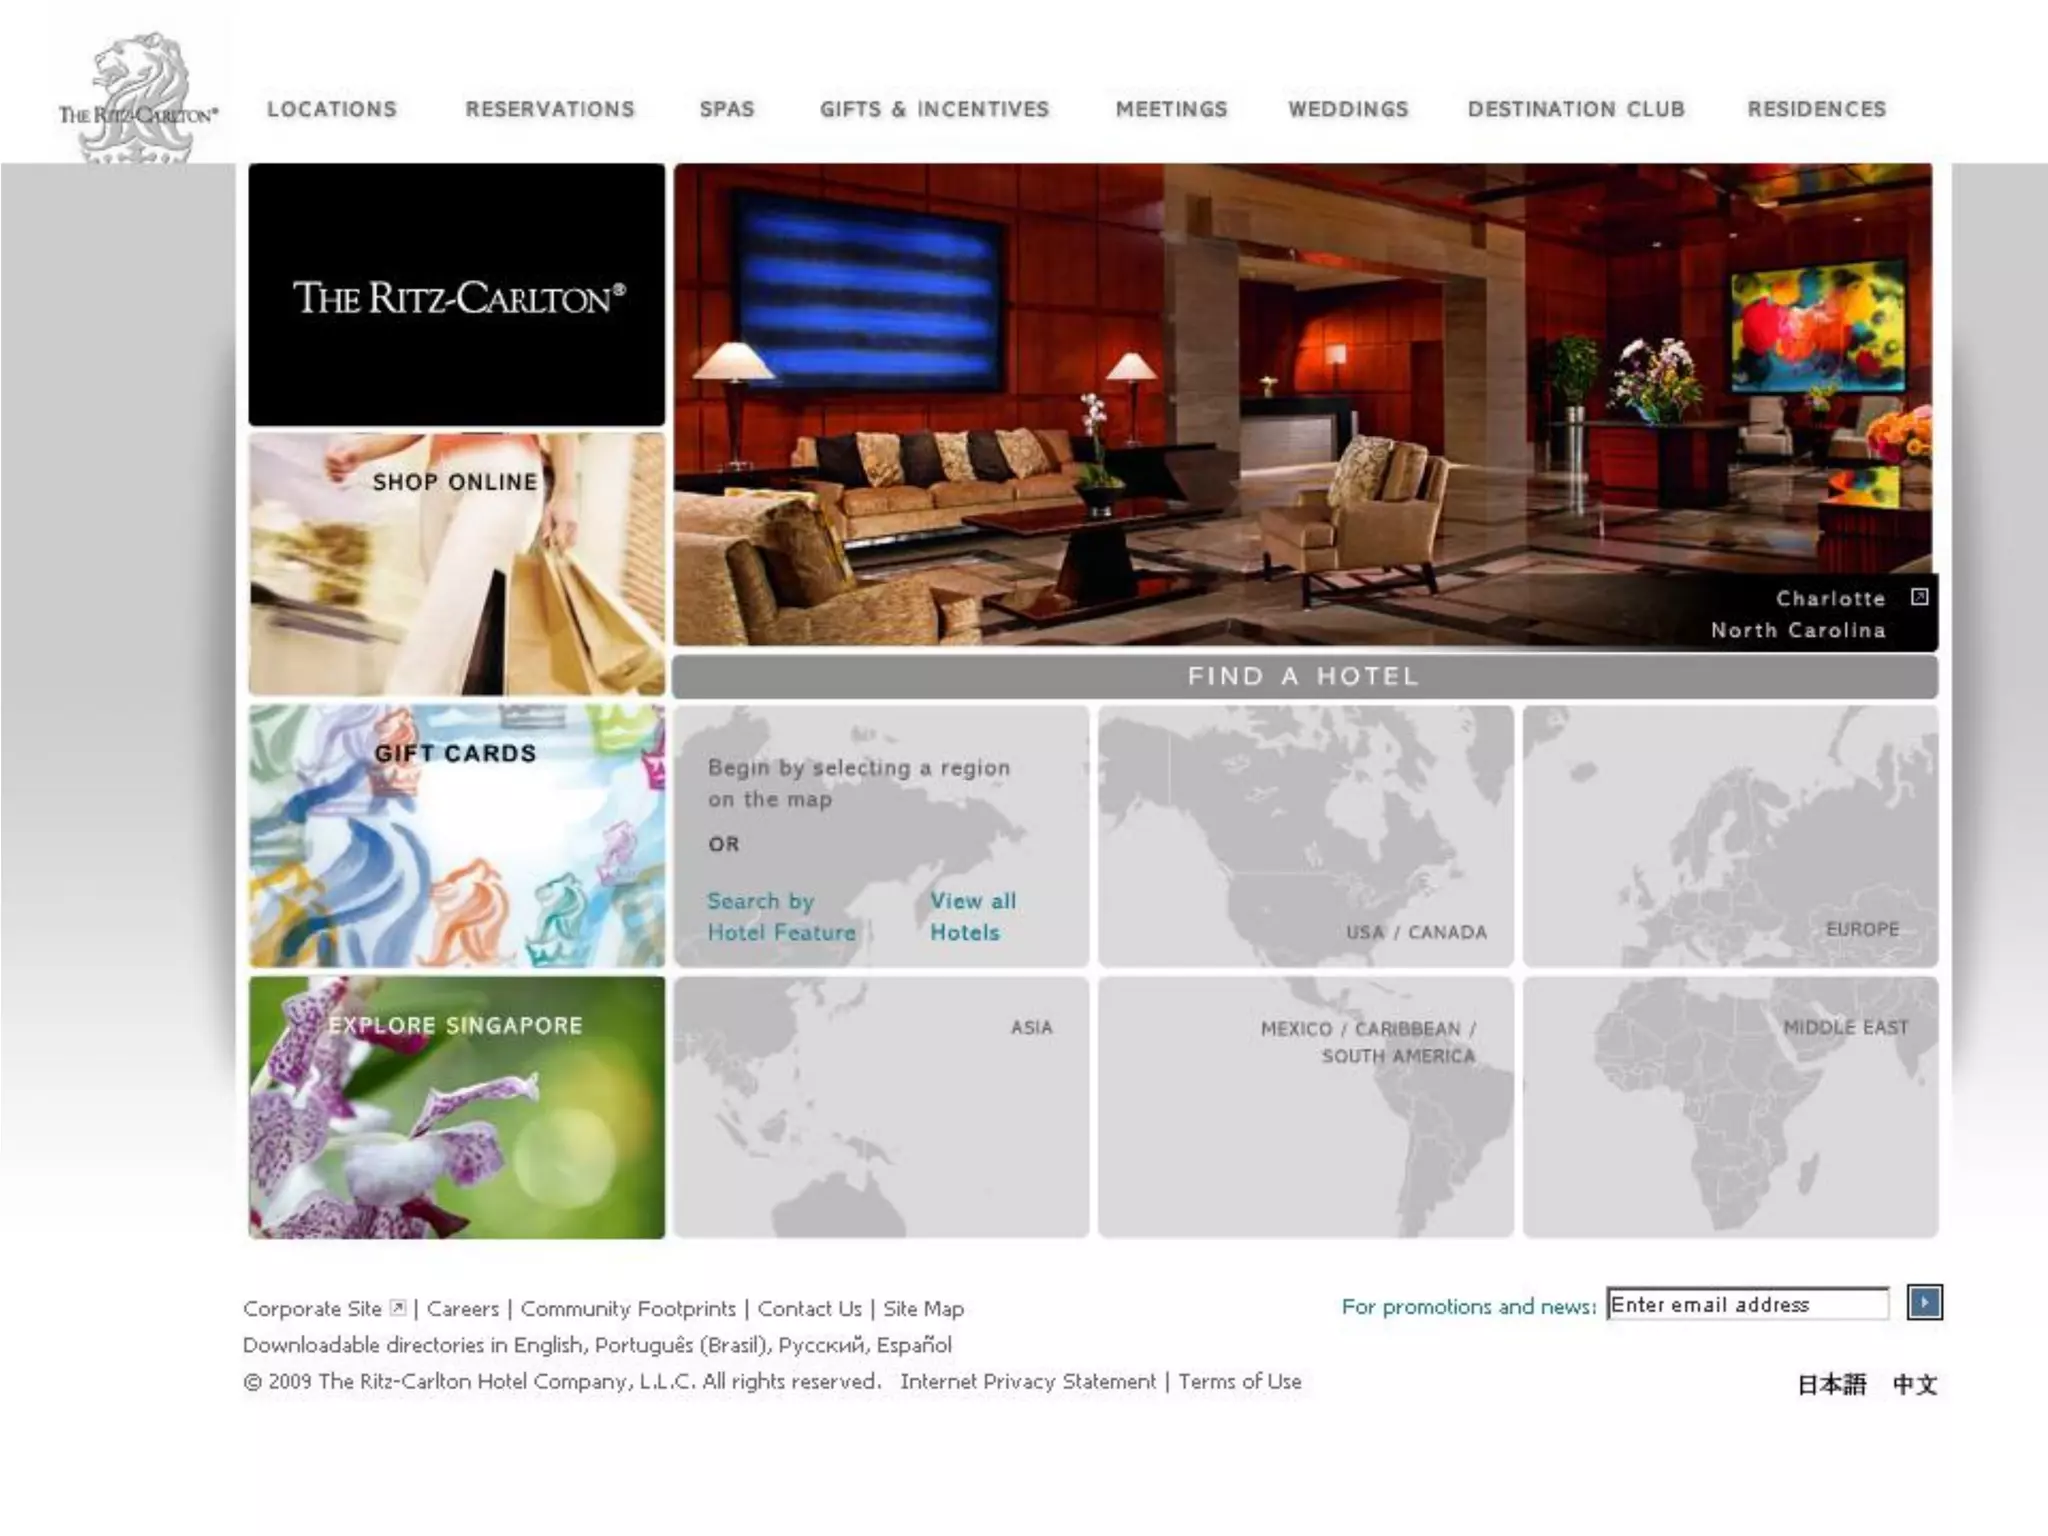This screenshot has height=1536, width=2048.
Task: Open Explore Singapore promo tile
Action: pyautogui.click(x=456, y=1107)
